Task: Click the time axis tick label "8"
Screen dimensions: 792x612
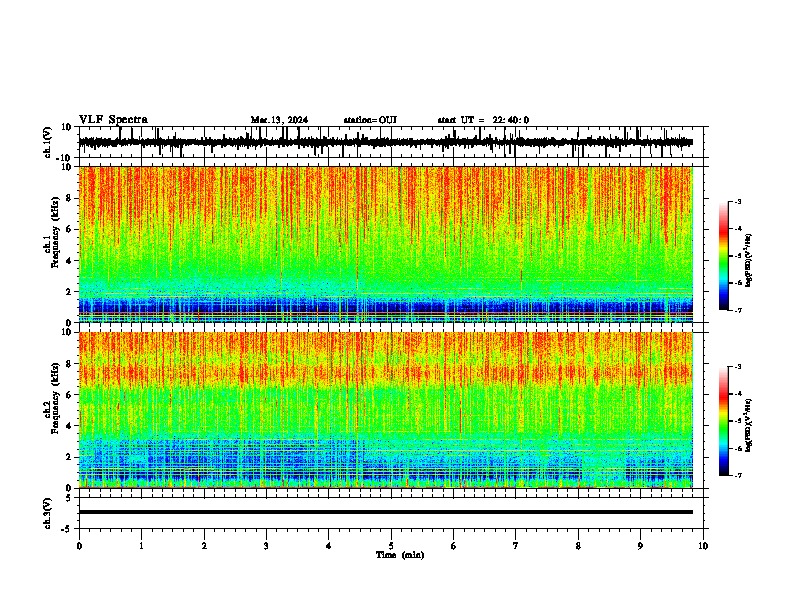Action: point(578,546)
